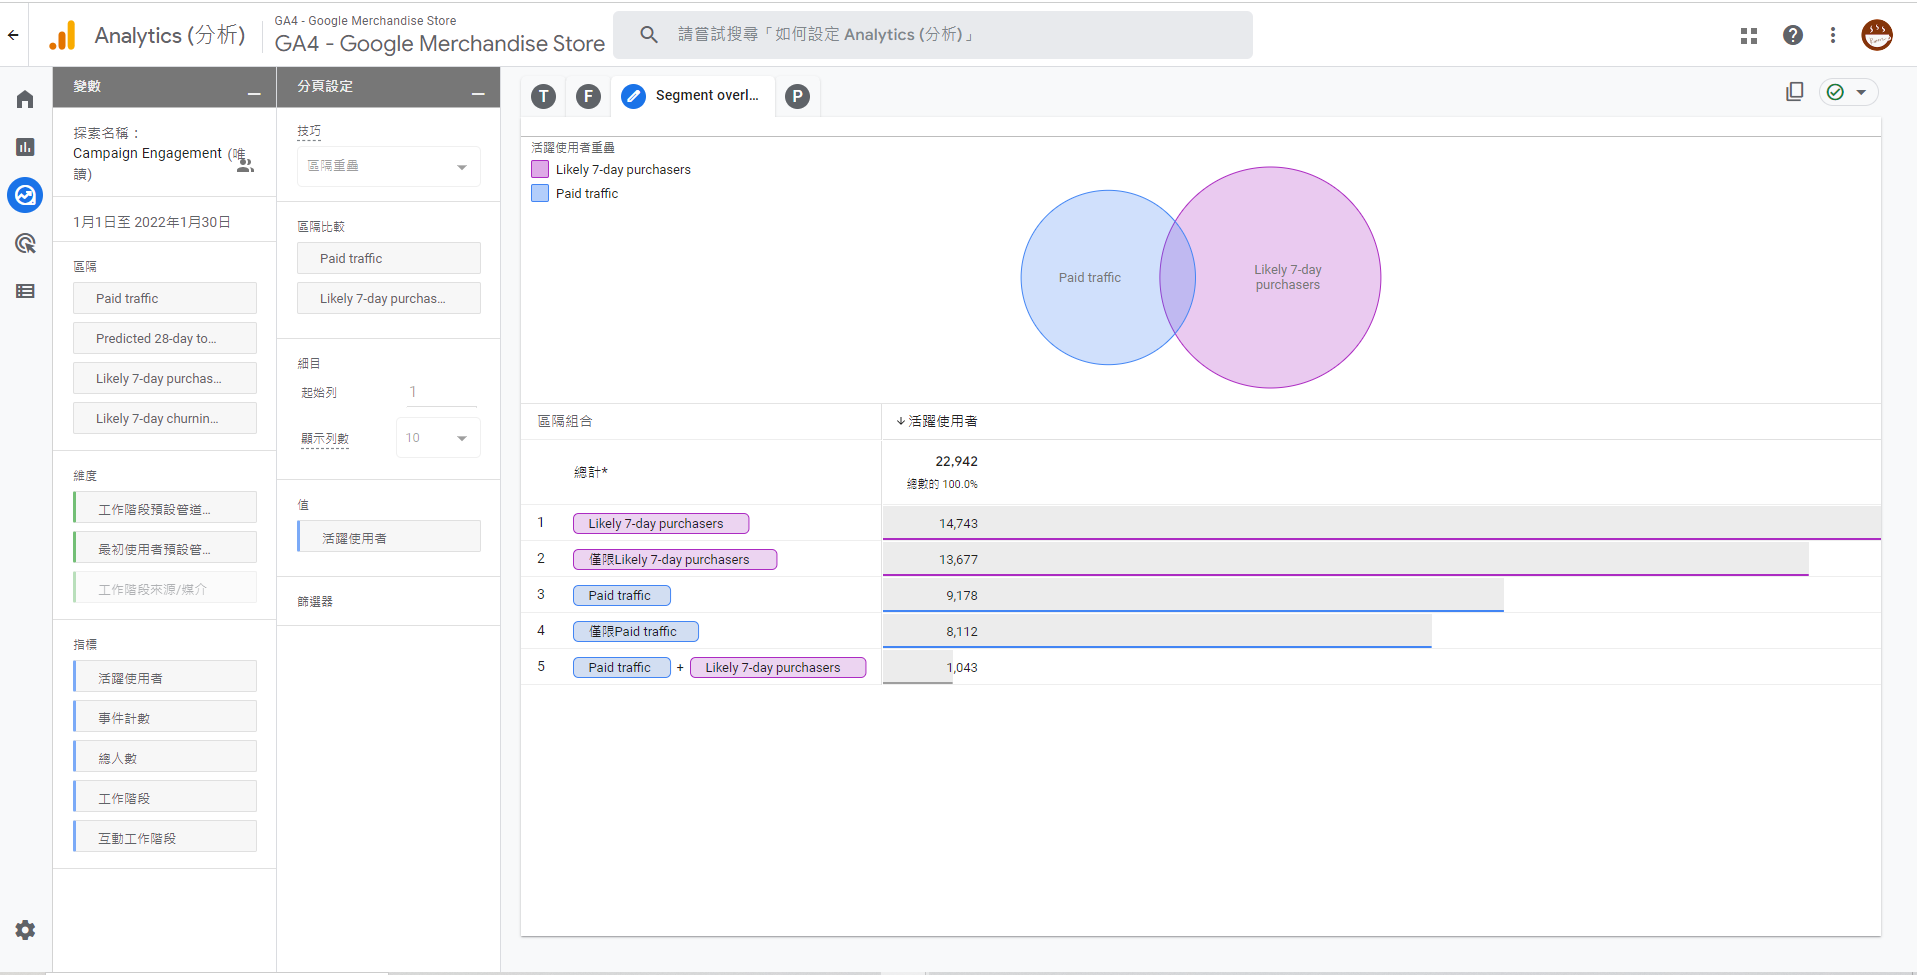Open the Reports bar chart sidebar icon
Viewport: 1917px width, 975px height.
25,147
